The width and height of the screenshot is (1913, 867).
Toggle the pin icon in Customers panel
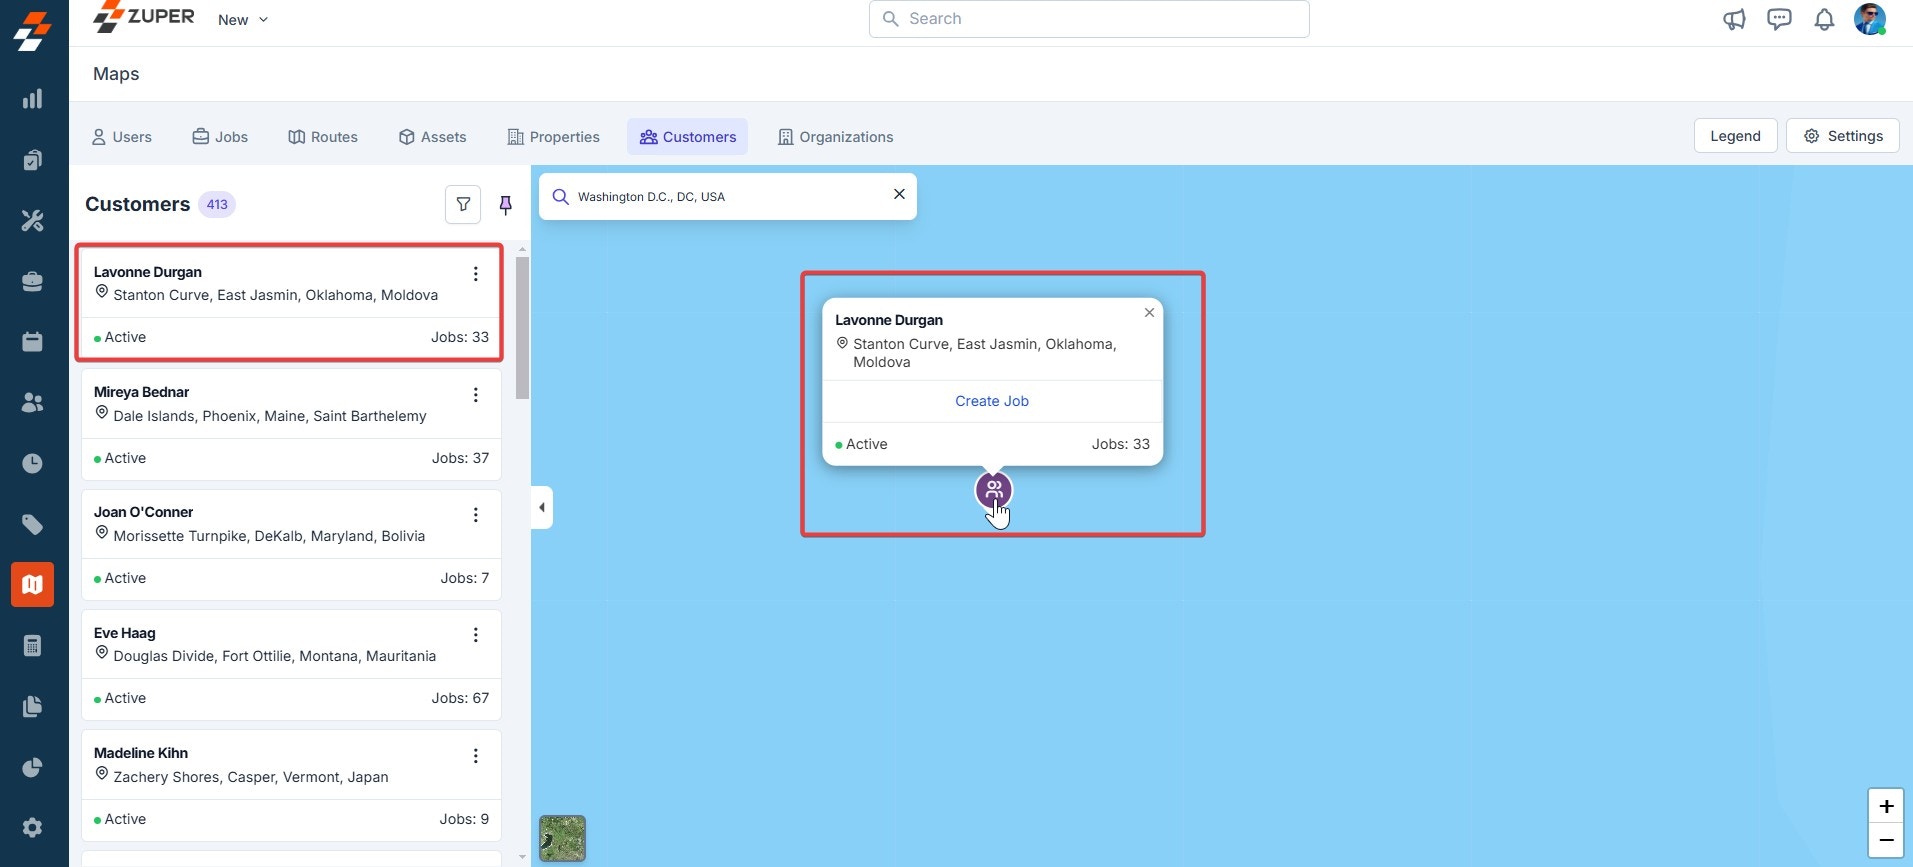pos(506,205)
